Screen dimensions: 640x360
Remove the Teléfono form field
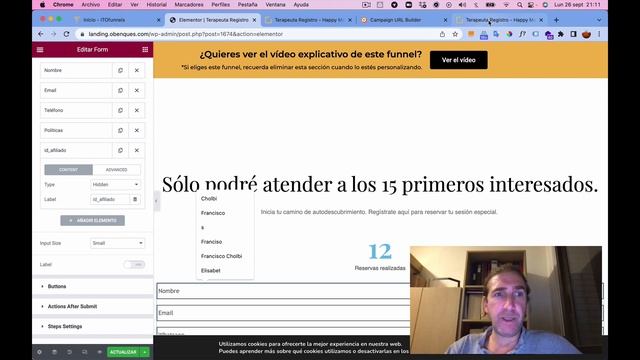tap(137, 110)
